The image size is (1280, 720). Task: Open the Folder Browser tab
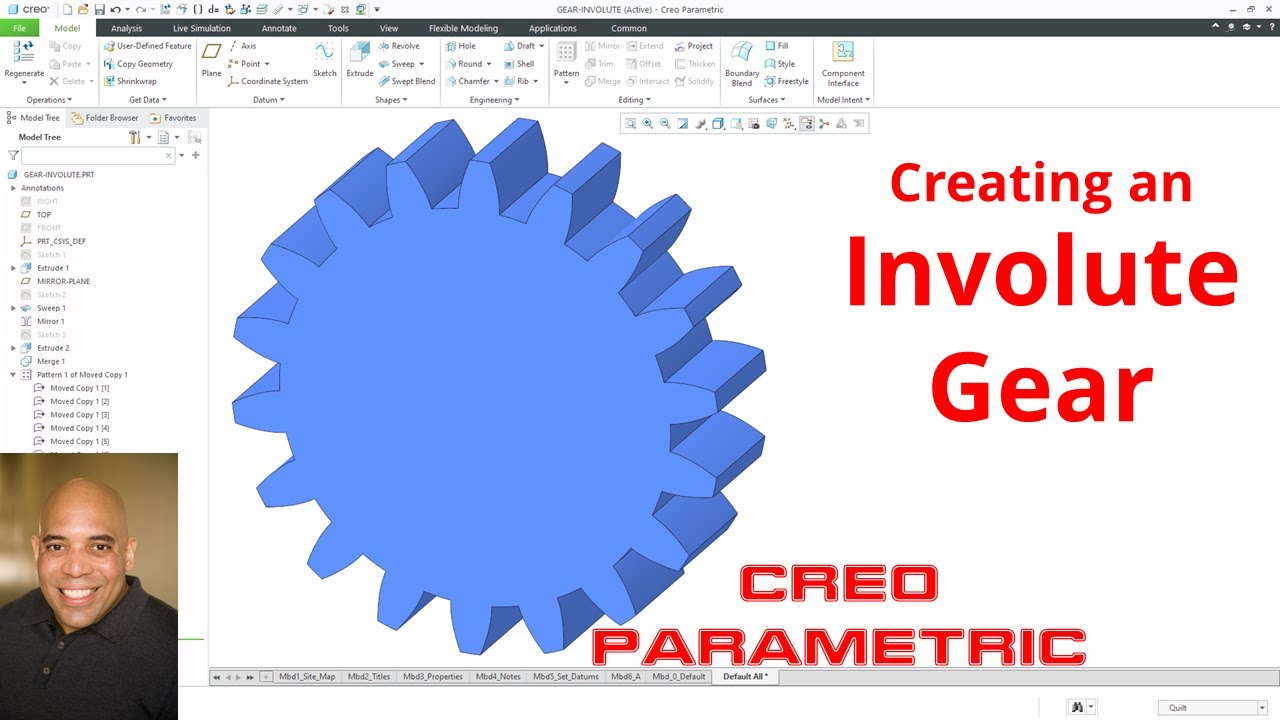pyautogui.click(x=104, y=118)
